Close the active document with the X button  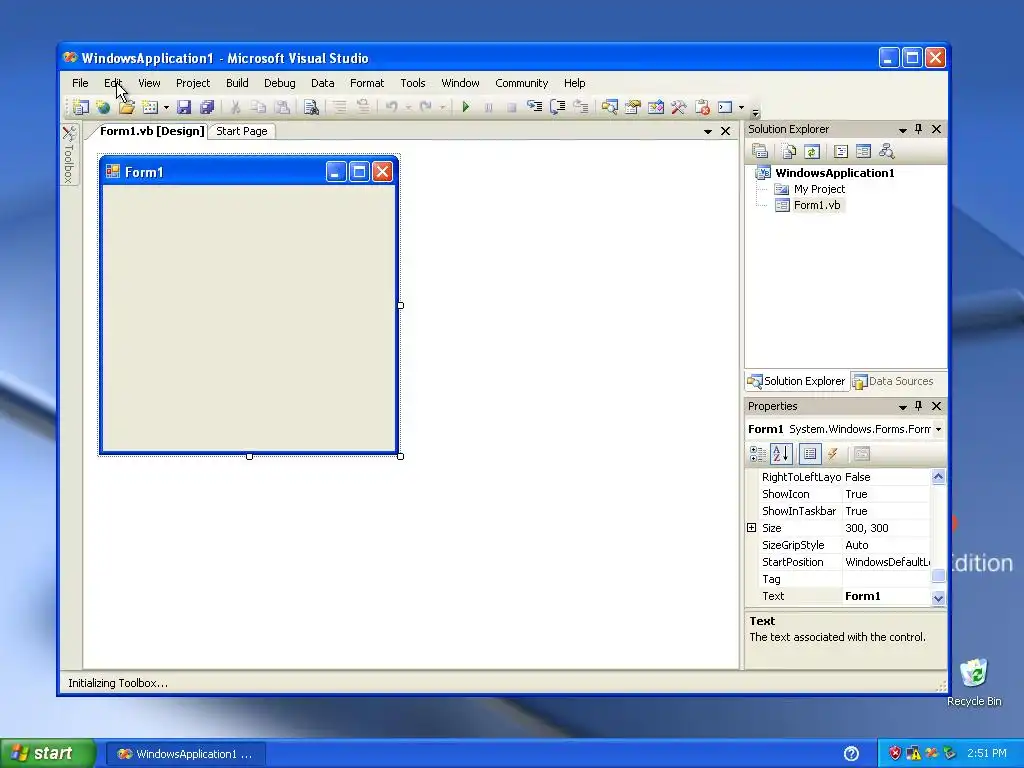(x=725, y=131)
